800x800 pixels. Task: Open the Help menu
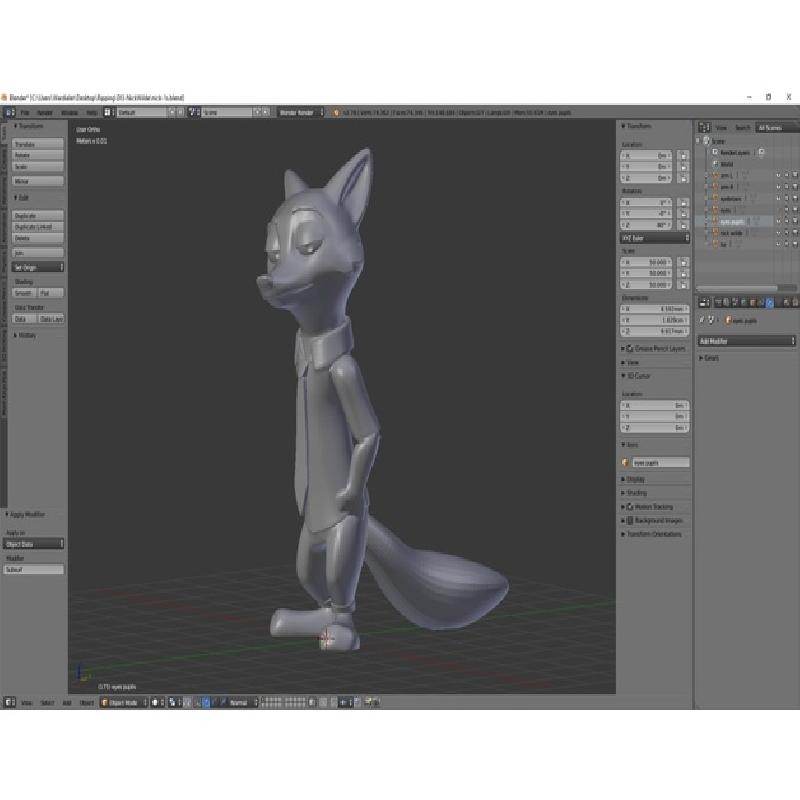91,113
